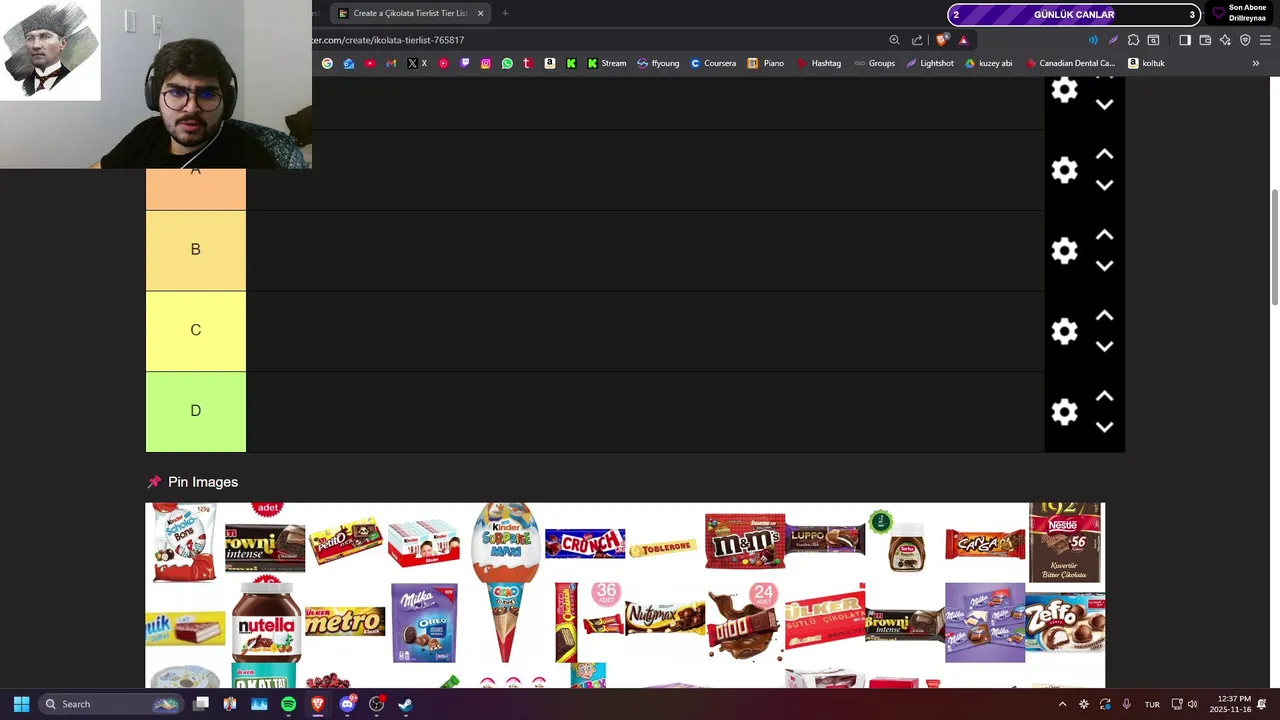
Task: Click the Brave Rewards triangle icon
Action: [x=963, y=40]
